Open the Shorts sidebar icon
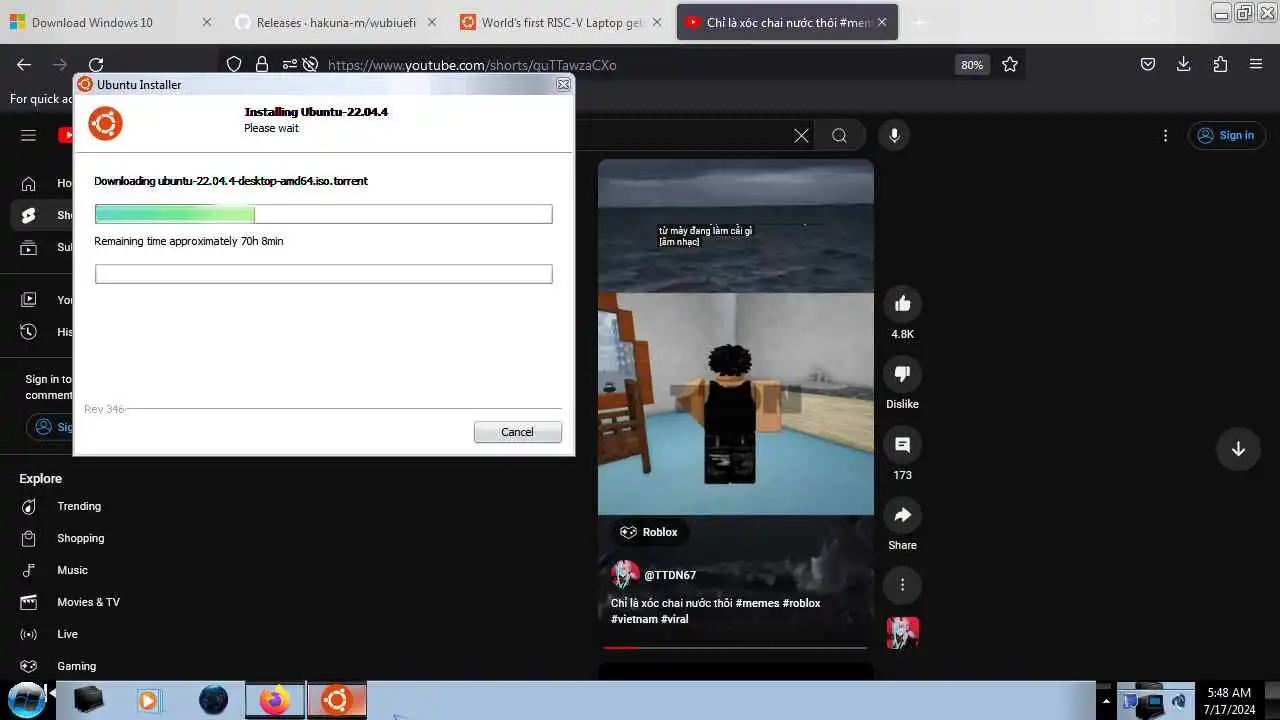The width and height of the screenshot is (1280, 720). click(x=29, y=215)
